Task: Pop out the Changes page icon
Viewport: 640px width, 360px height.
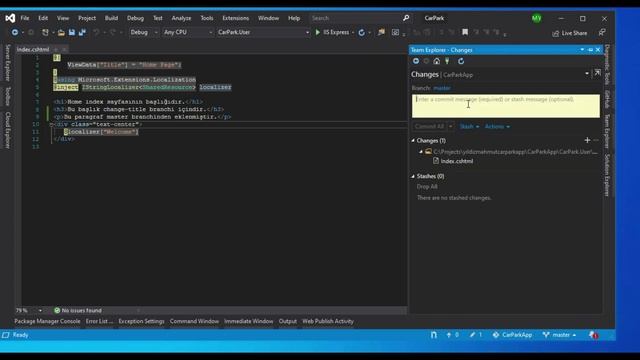Action: [597, 73]
